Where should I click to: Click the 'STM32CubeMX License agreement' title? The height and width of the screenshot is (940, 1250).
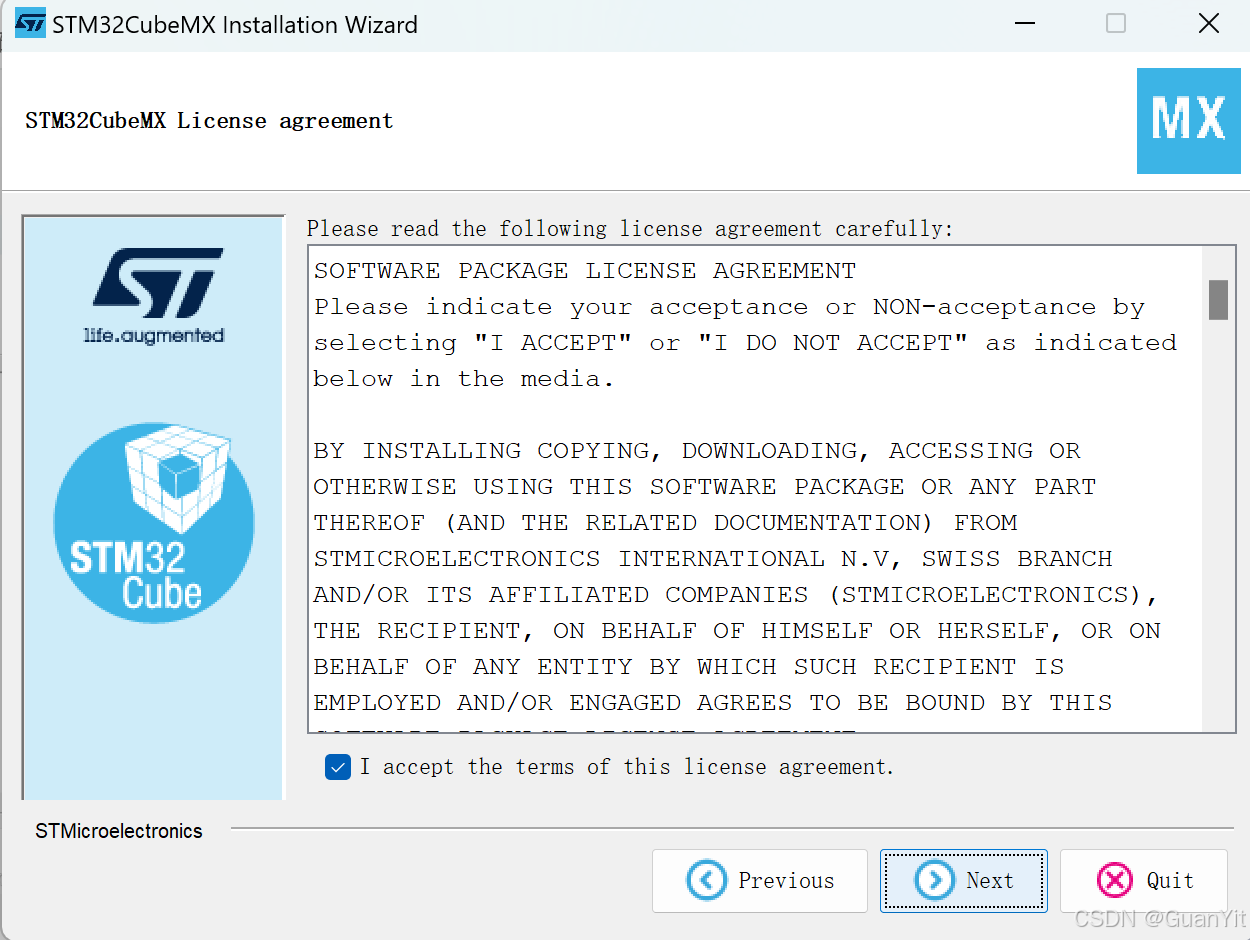coord(209,121)
